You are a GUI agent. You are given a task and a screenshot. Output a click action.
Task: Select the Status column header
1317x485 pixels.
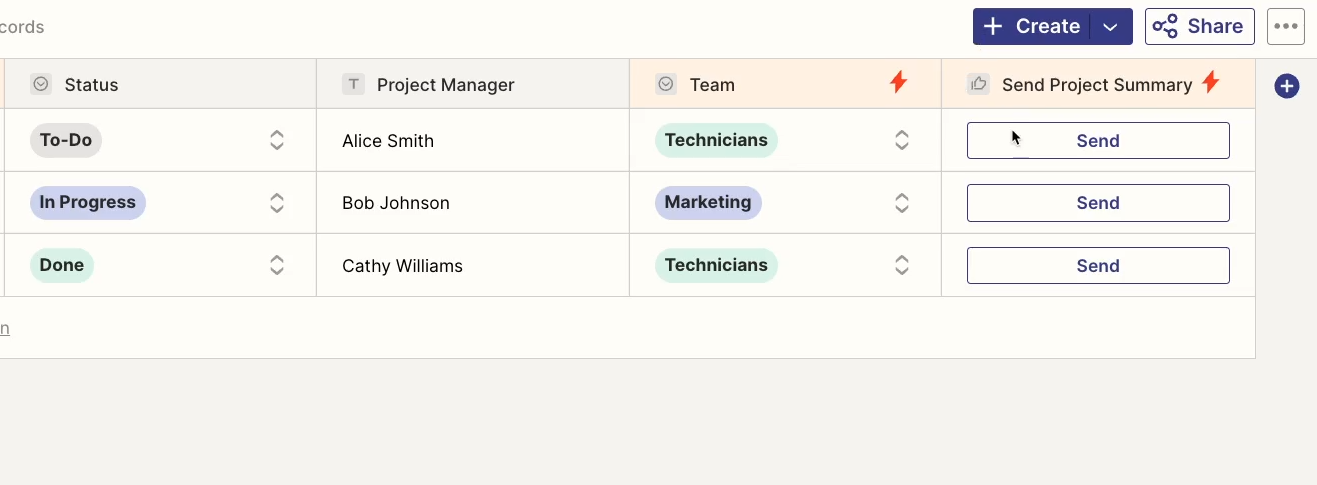160,84
